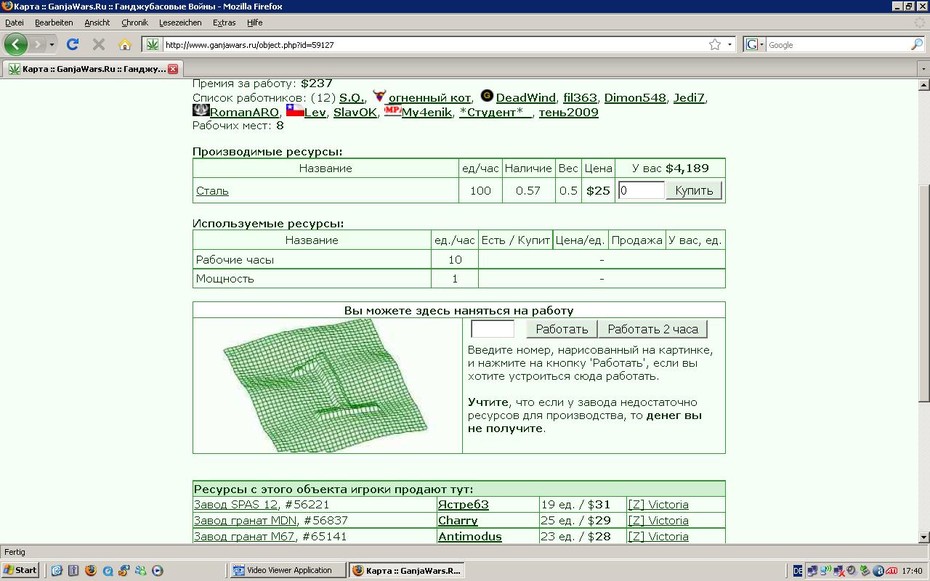The image size is (930, 581).
Task: Click the Купить button
Action: pyautogui.click(x=694, y=190)
